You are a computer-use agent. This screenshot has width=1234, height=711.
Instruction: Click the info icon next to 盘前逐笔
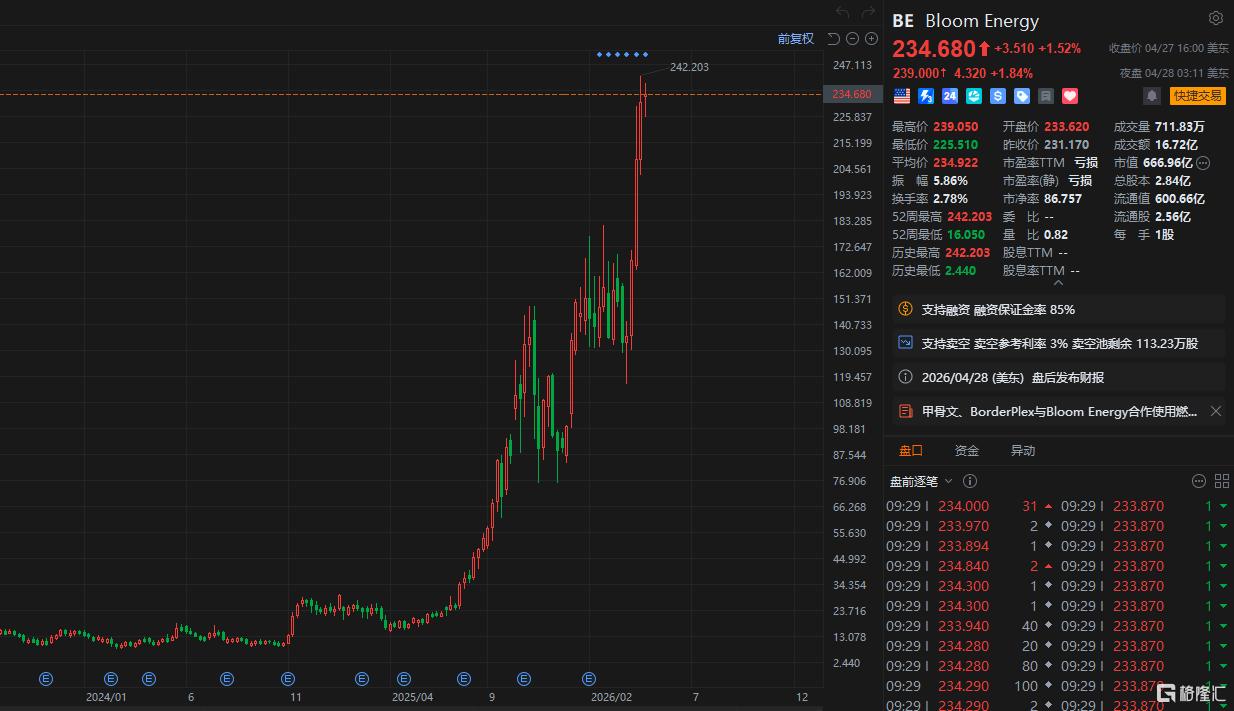970,481
